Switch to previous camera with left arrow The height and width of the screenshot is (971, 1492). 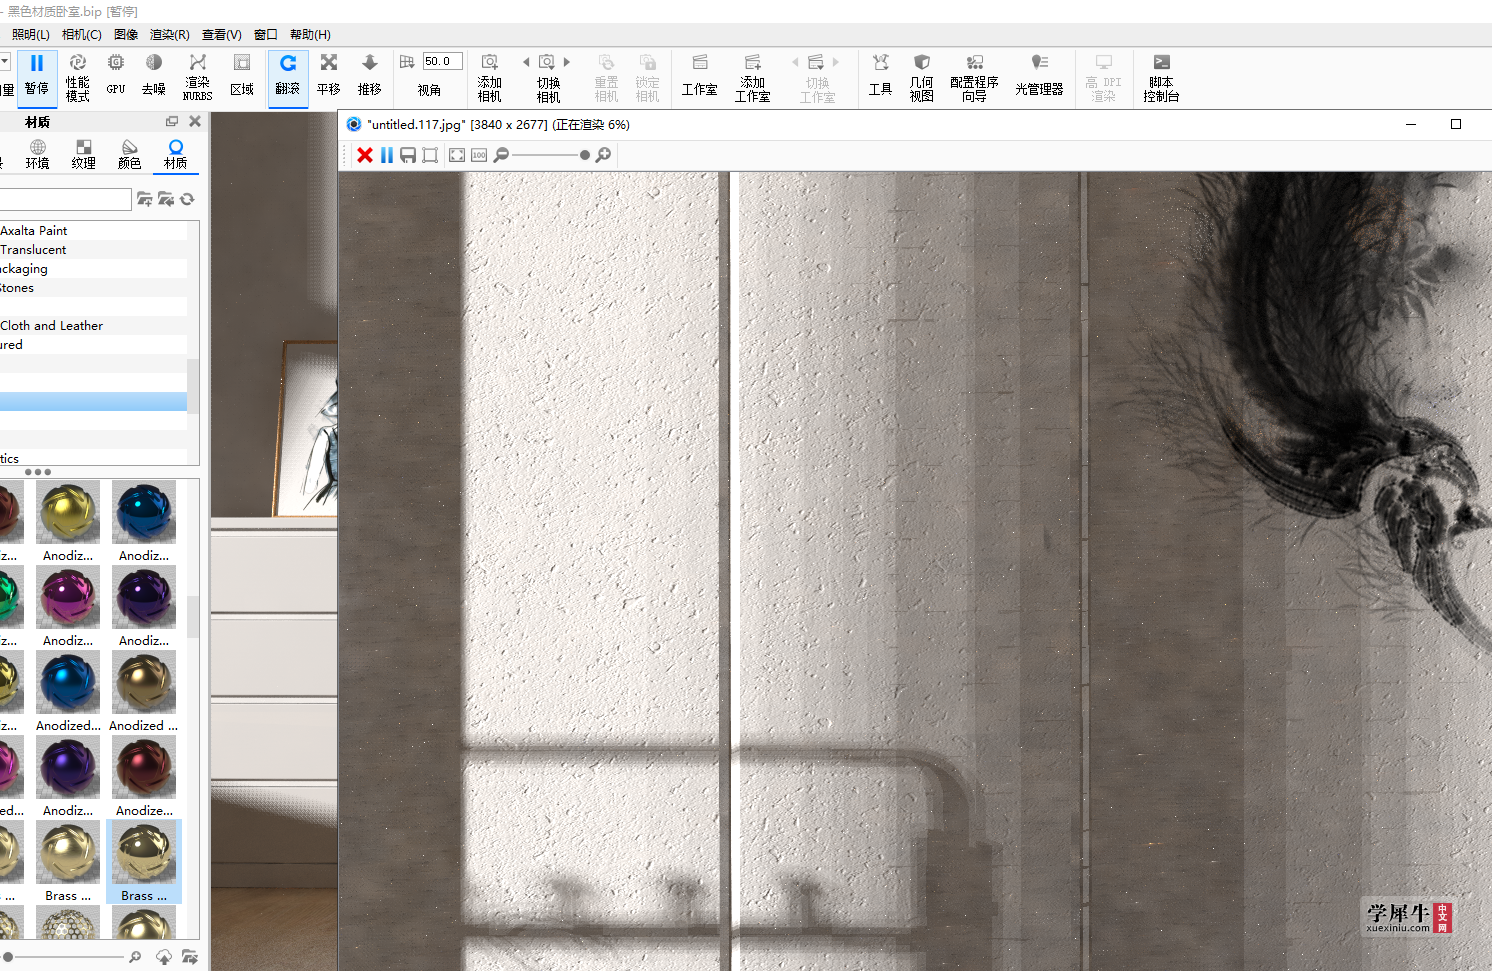coord(526,62)
